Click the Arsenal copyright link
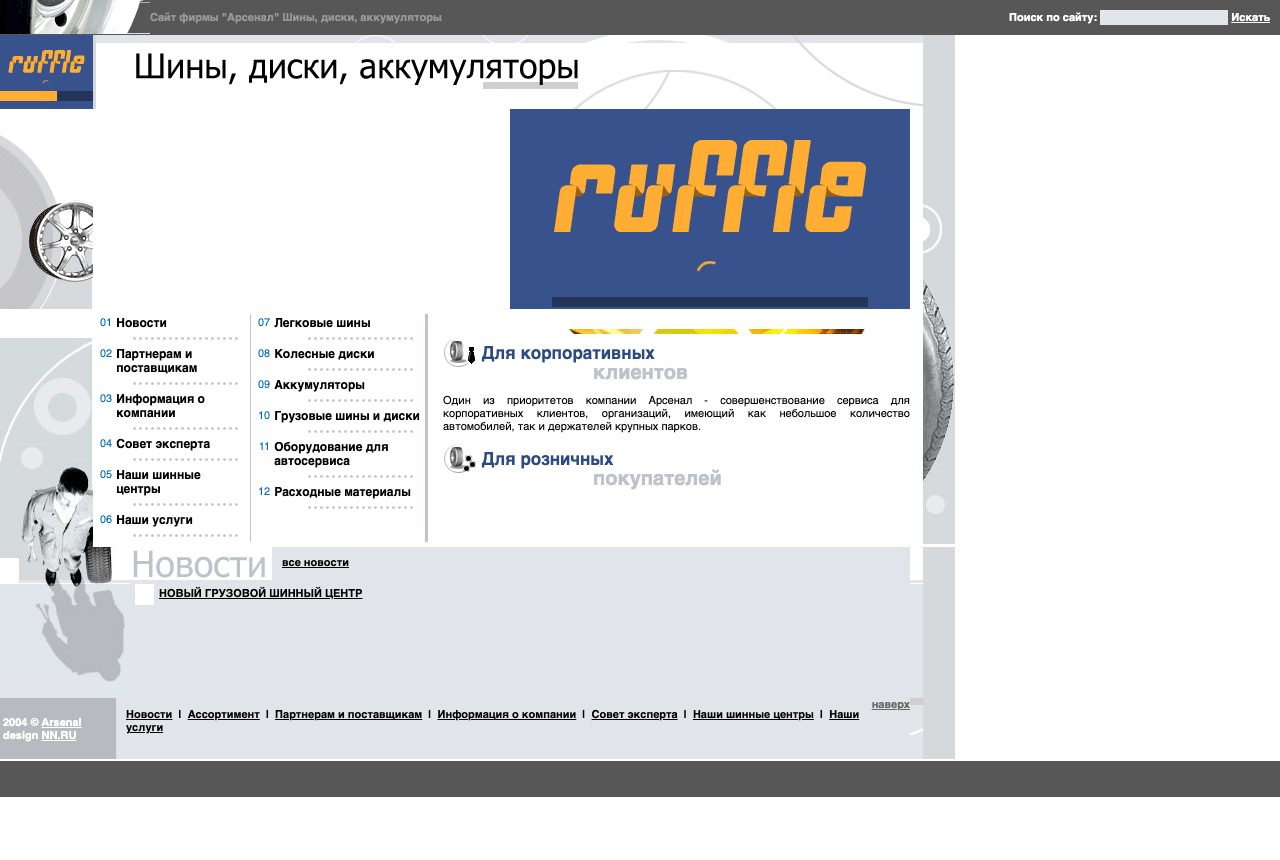Viewport: 1280px width, 860px height. click(x=61, y=722)
